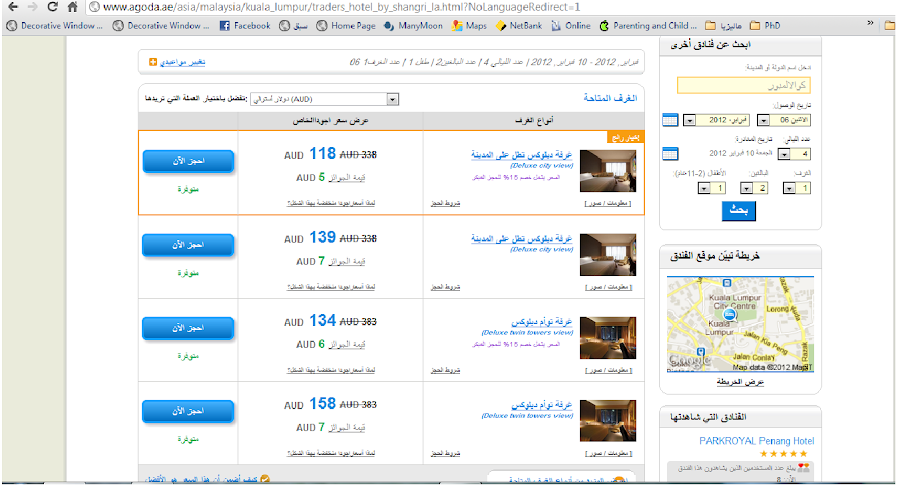Click the address bar URL

coord(341,7)
